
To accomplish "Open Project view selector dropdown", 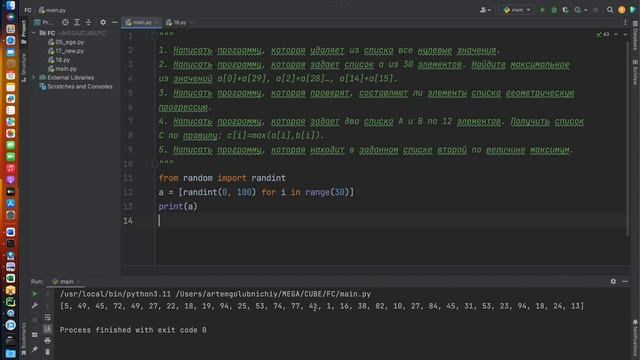I will coord(44,22).
